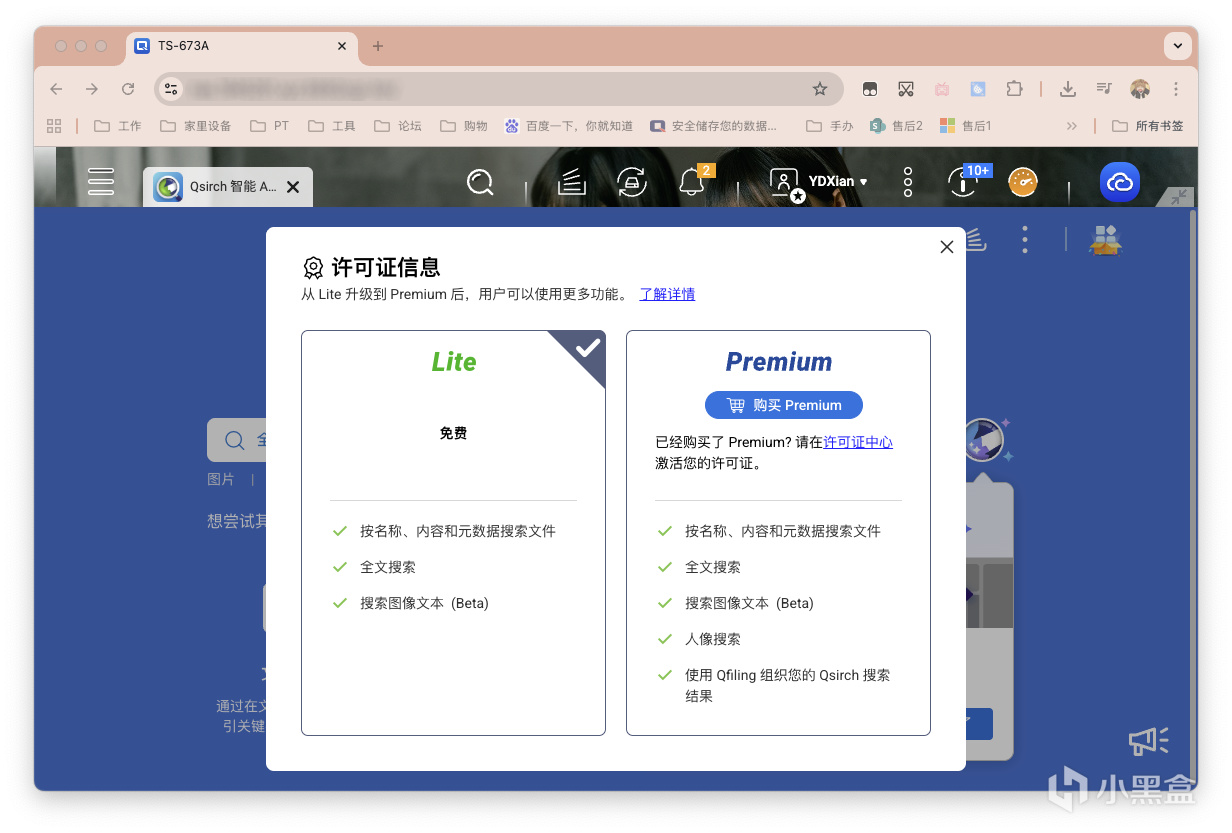
Task: Open the background tasks stack icon
Action: 572,182
